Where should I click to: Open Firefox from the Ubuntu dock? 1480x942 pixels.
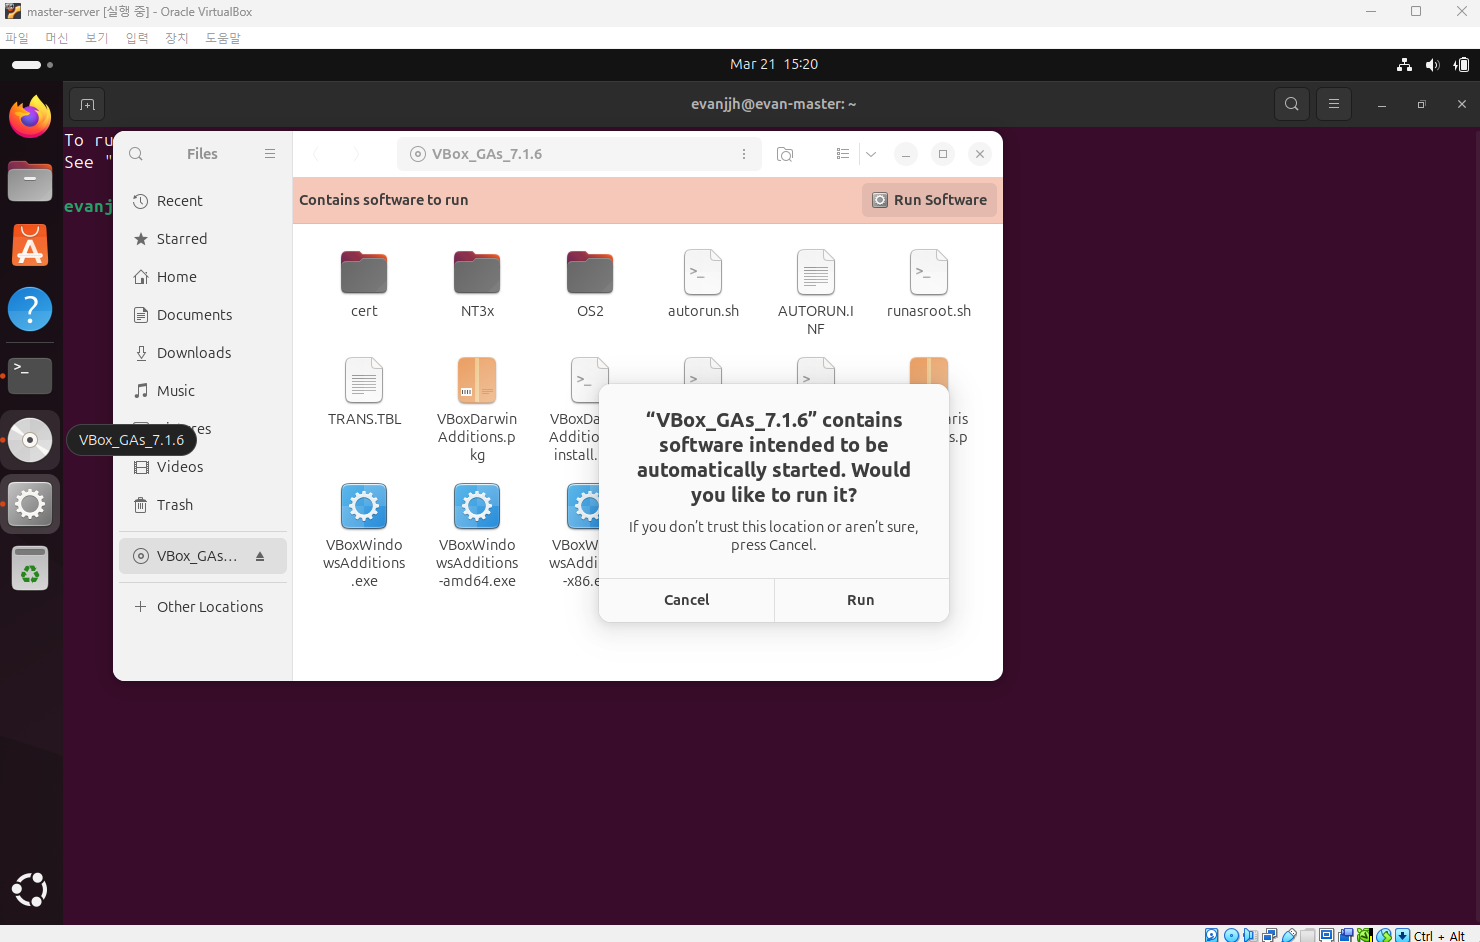pyautogui.click(x=30, y=117)
